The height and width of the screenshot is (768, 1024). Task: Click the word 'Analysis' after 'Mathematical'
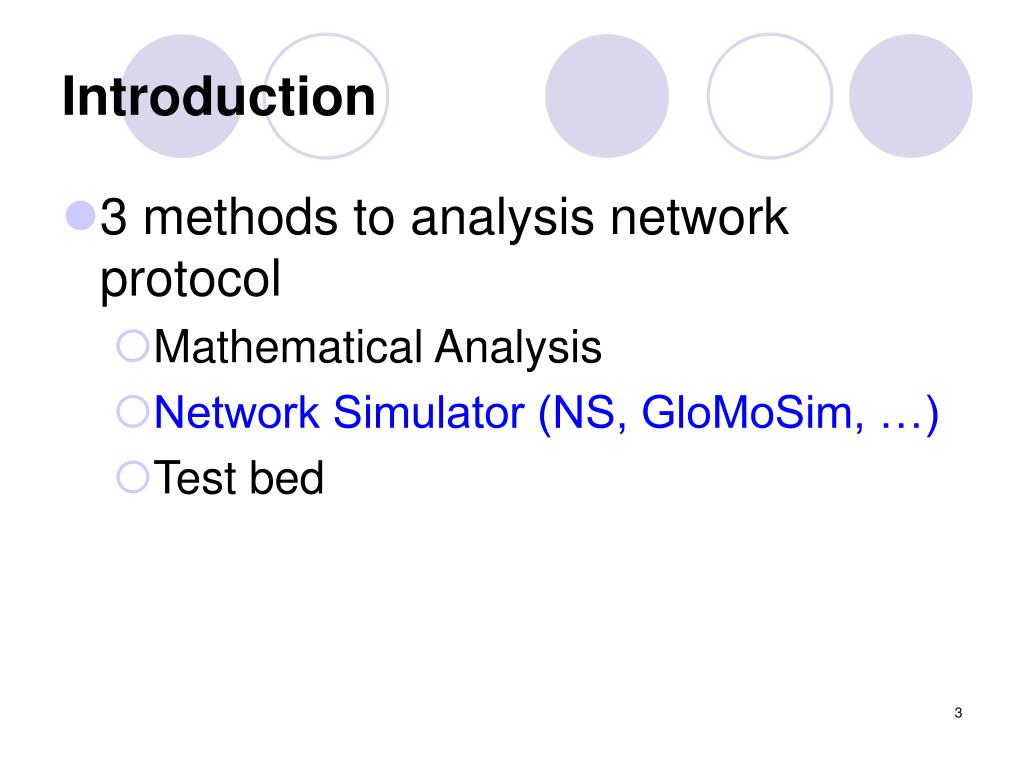pyautogui.click(x=518, y=347)
